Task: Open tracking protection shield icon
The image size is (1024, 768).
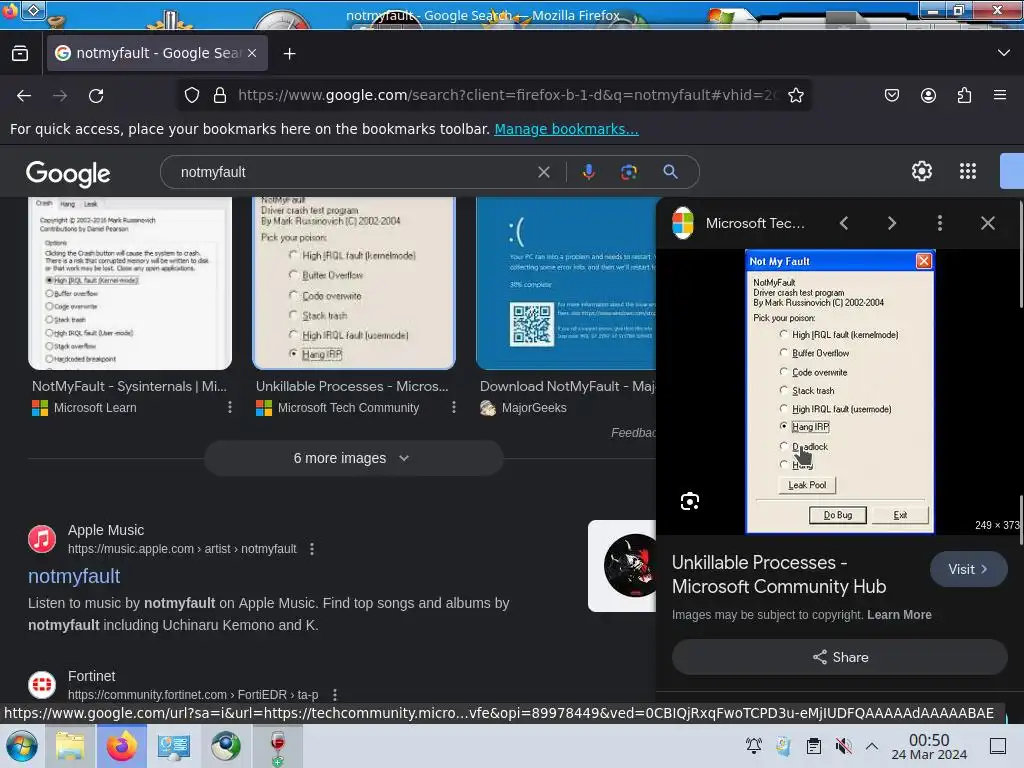Action: click(x=191, y=95)
